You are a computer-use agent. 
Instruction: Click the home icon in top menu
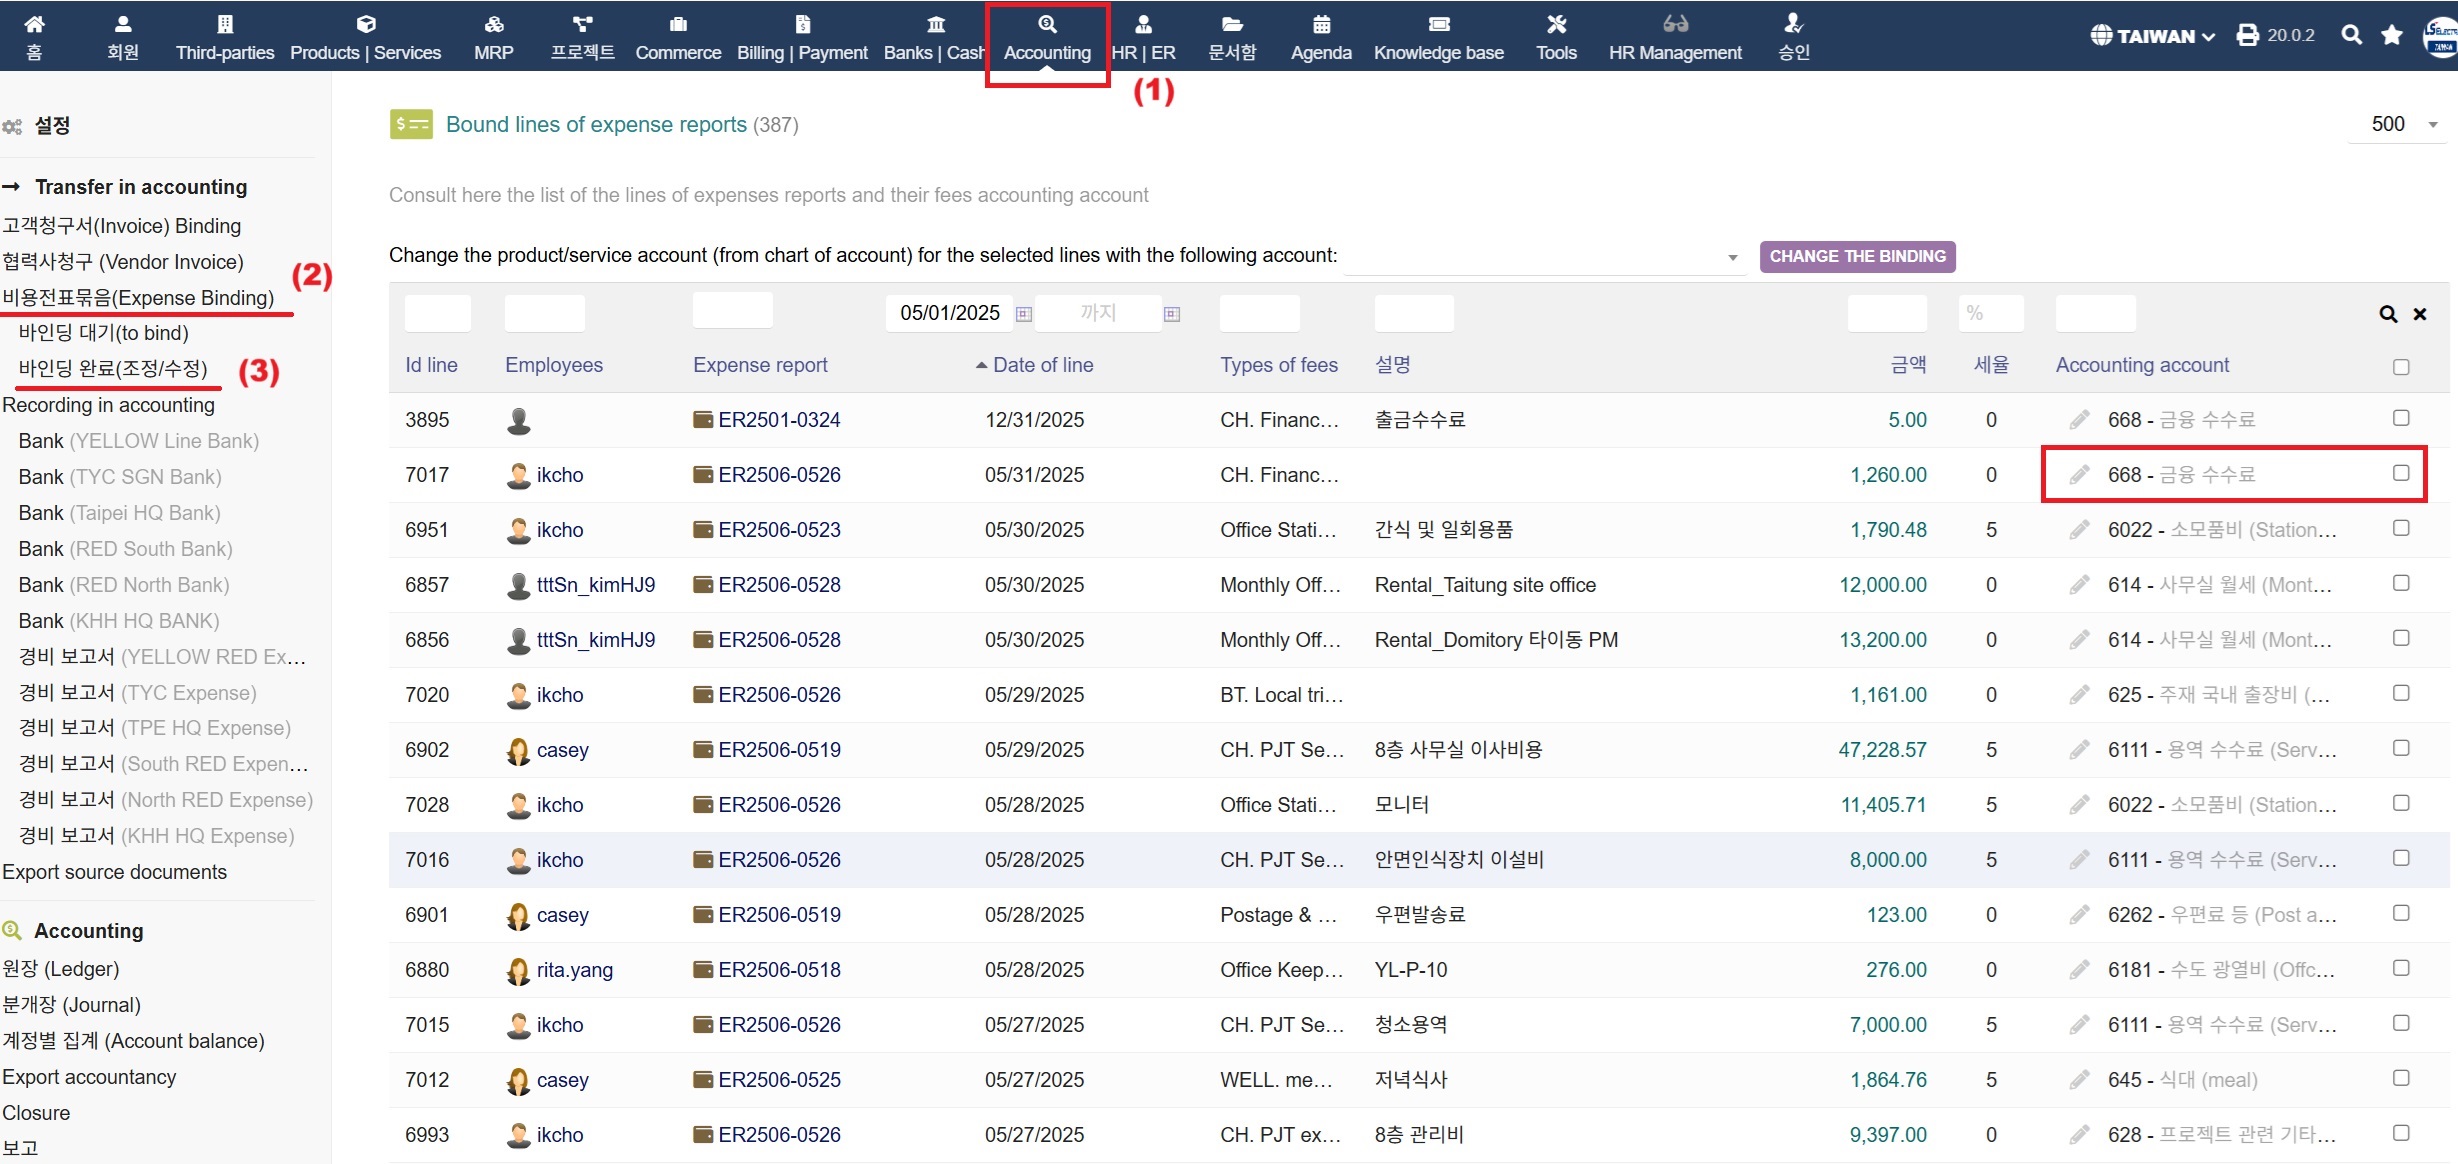pyautogui.click(x=34, y=25)
